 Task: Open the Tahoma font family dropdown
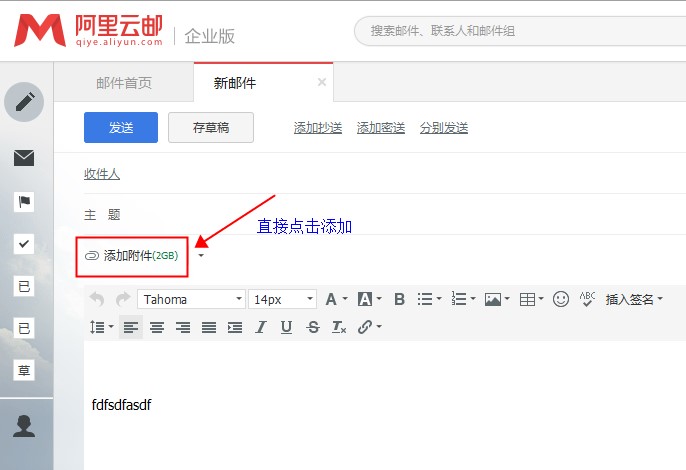pyautogui.click(x=192, y=299)
